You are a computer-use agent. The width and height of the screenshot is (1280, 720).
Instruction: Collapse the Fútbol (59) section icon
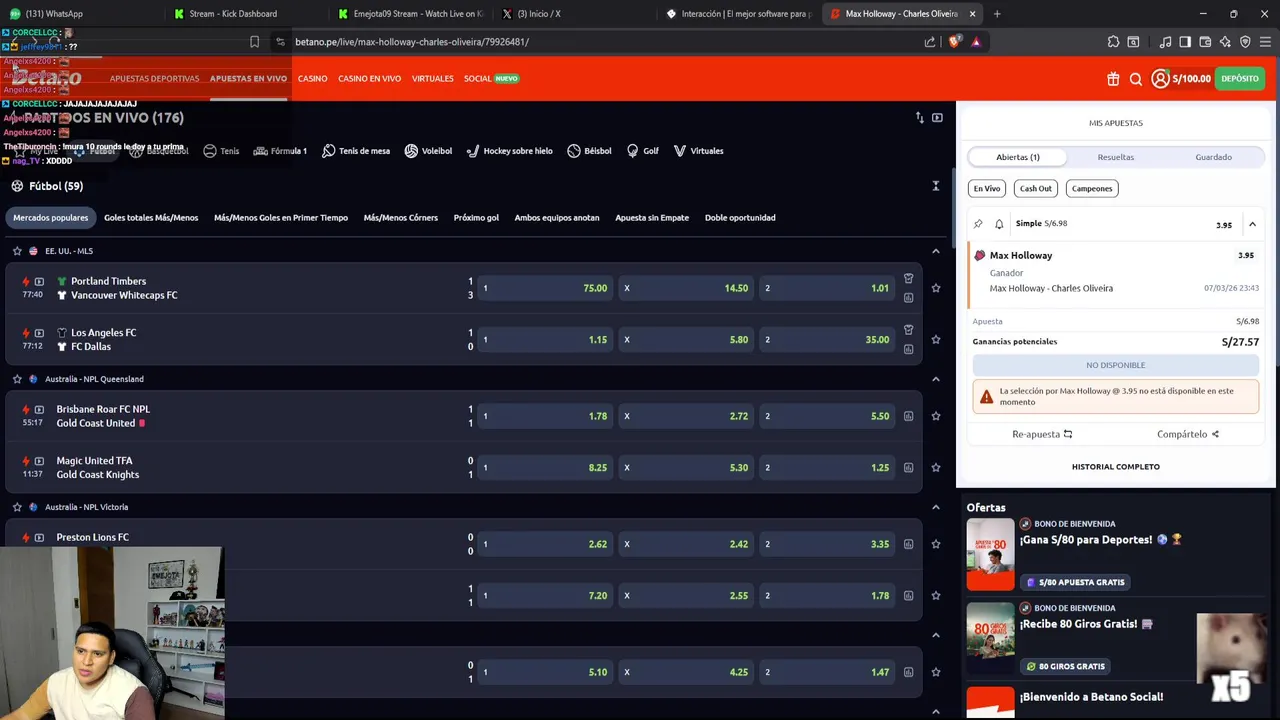[x=936, y=186]
